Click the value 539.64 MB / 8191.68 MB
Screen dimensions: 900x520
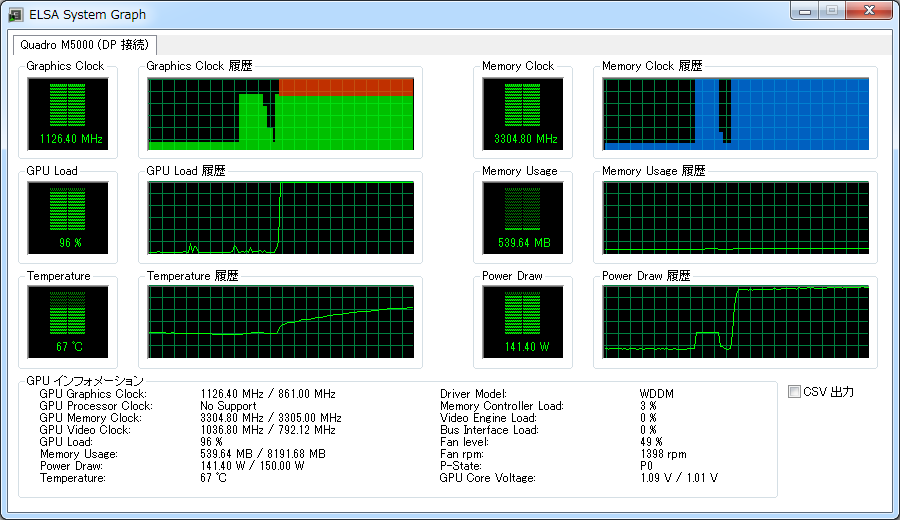tap(263, 454)
